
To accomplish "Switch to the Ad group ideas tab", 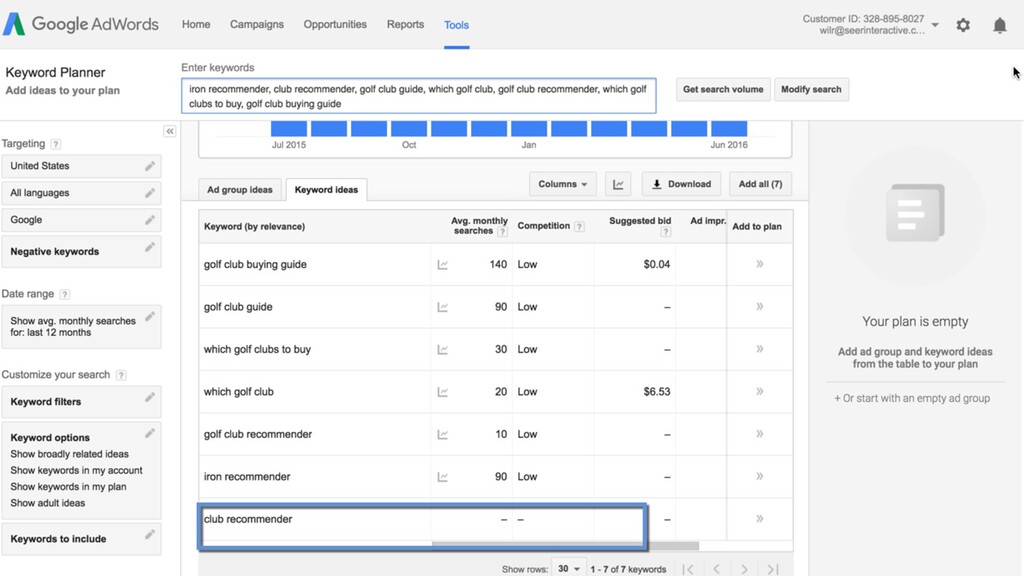I will [x=240, y=190].
